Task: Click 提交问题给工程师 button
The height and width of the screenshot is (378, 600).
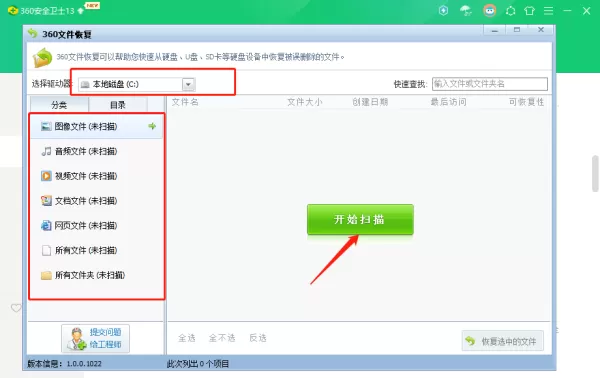Action: [x=95, y=338]
